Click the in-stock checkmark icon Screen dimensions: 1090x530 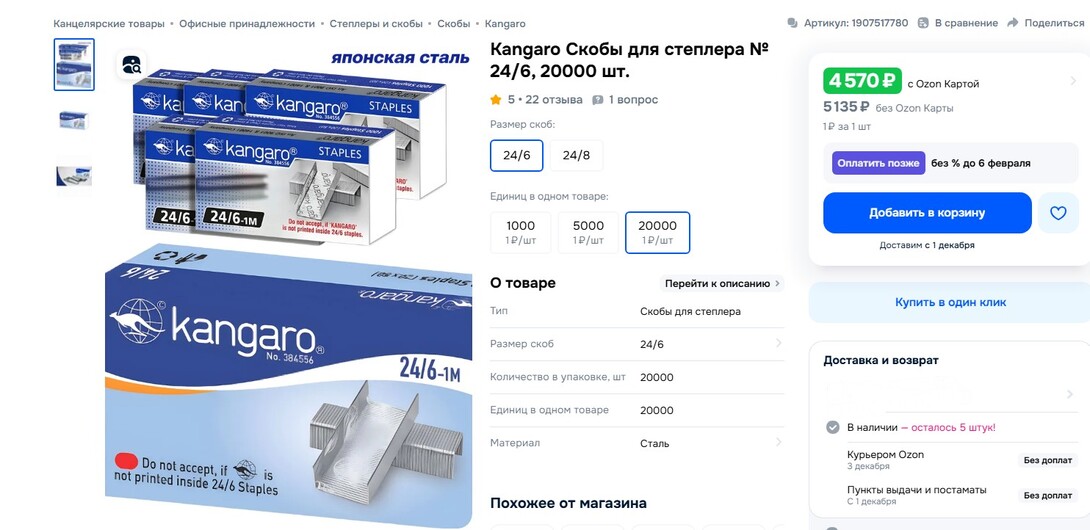(x=832, y=427)
